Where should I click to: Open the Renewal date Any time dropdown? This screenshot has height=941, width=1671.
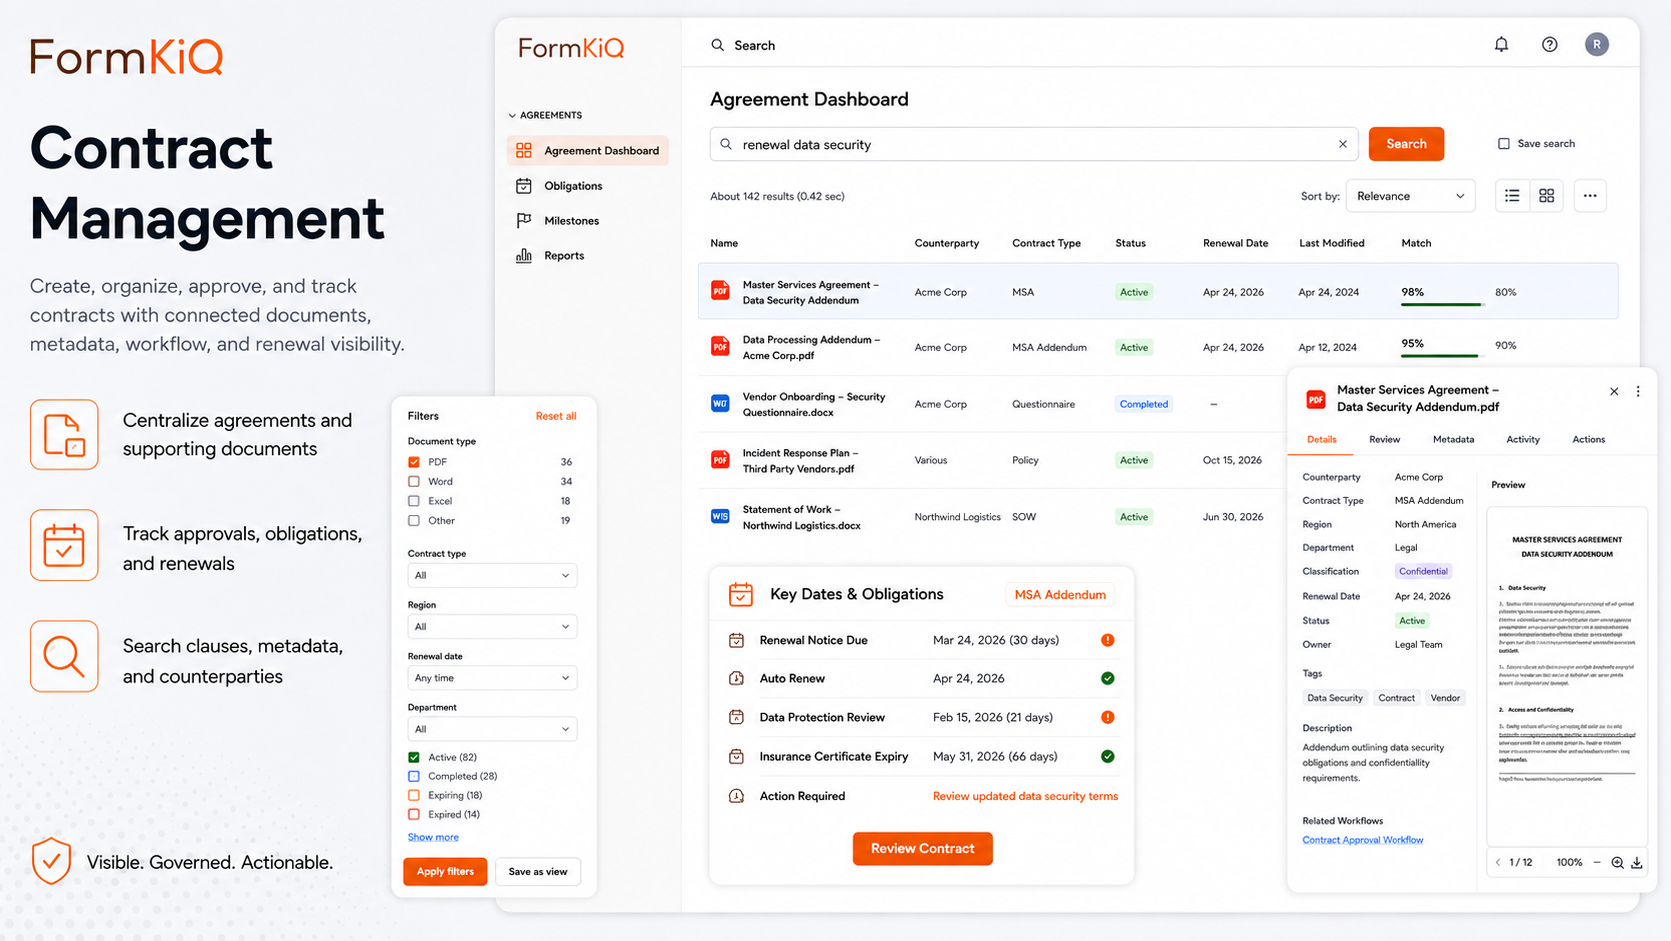(x=492, y=678)
